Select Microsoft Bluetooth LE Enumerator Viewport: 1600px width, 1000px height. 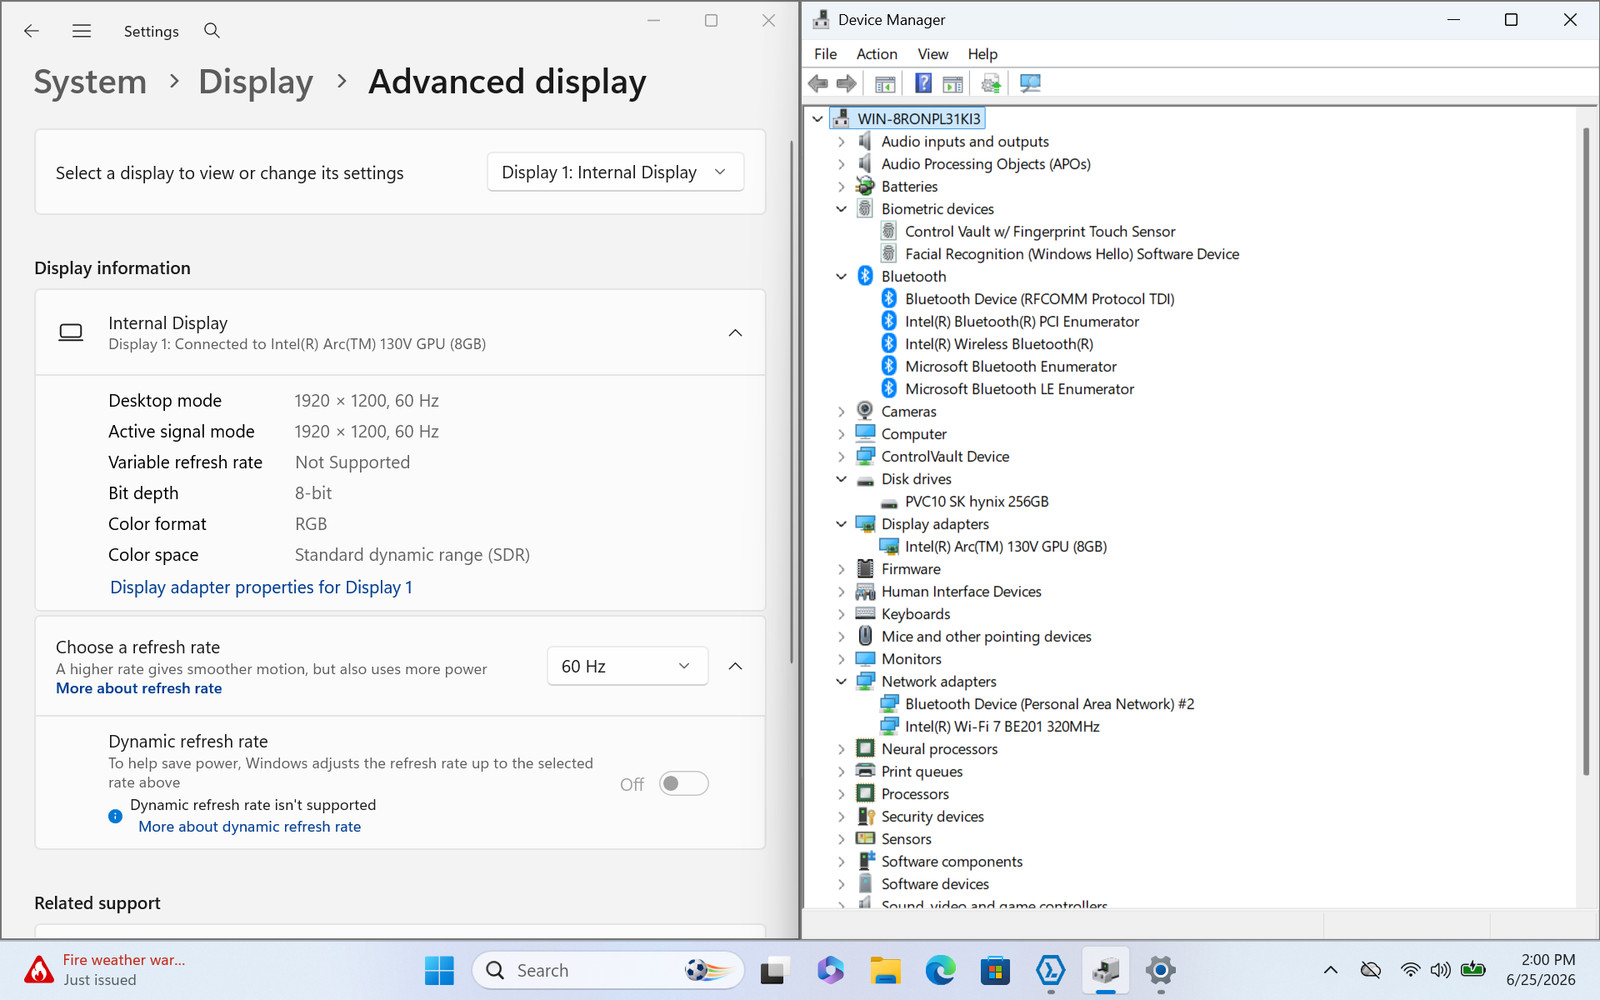click(x=1019, y=389)
